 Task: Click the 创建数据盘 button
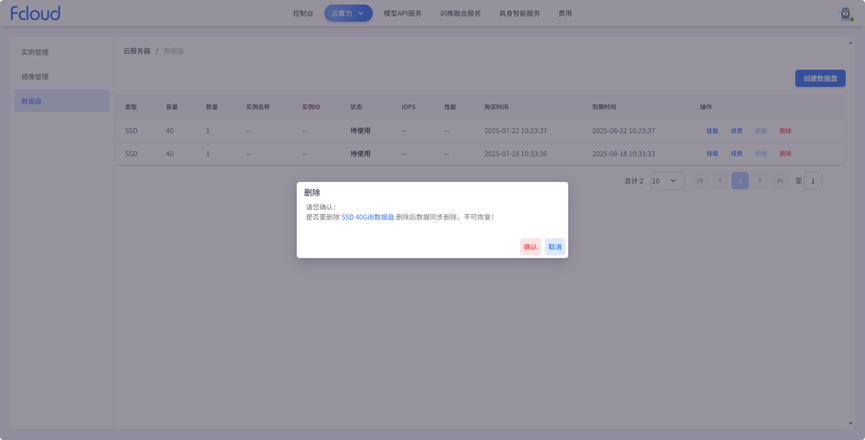click(x=820, y=78)
